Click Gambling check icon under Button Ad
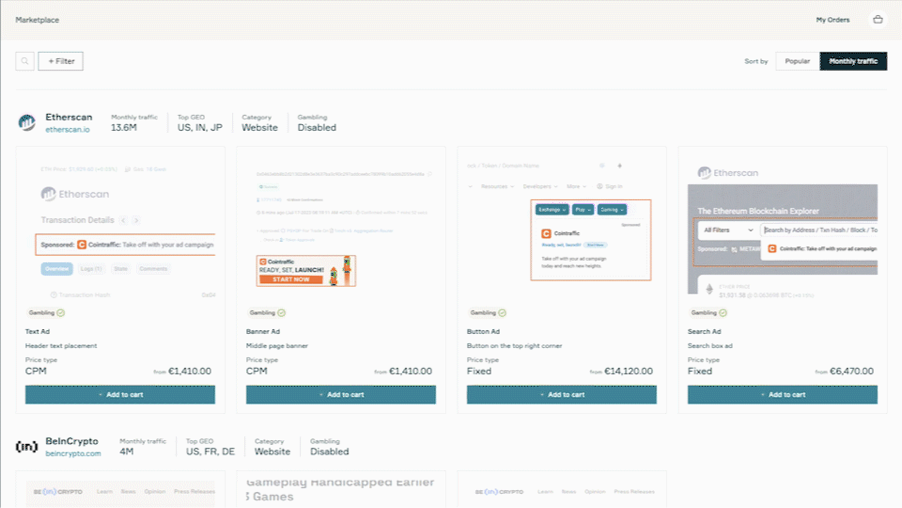This screenshot has height=508, width=902. click(x=502, y=313)
